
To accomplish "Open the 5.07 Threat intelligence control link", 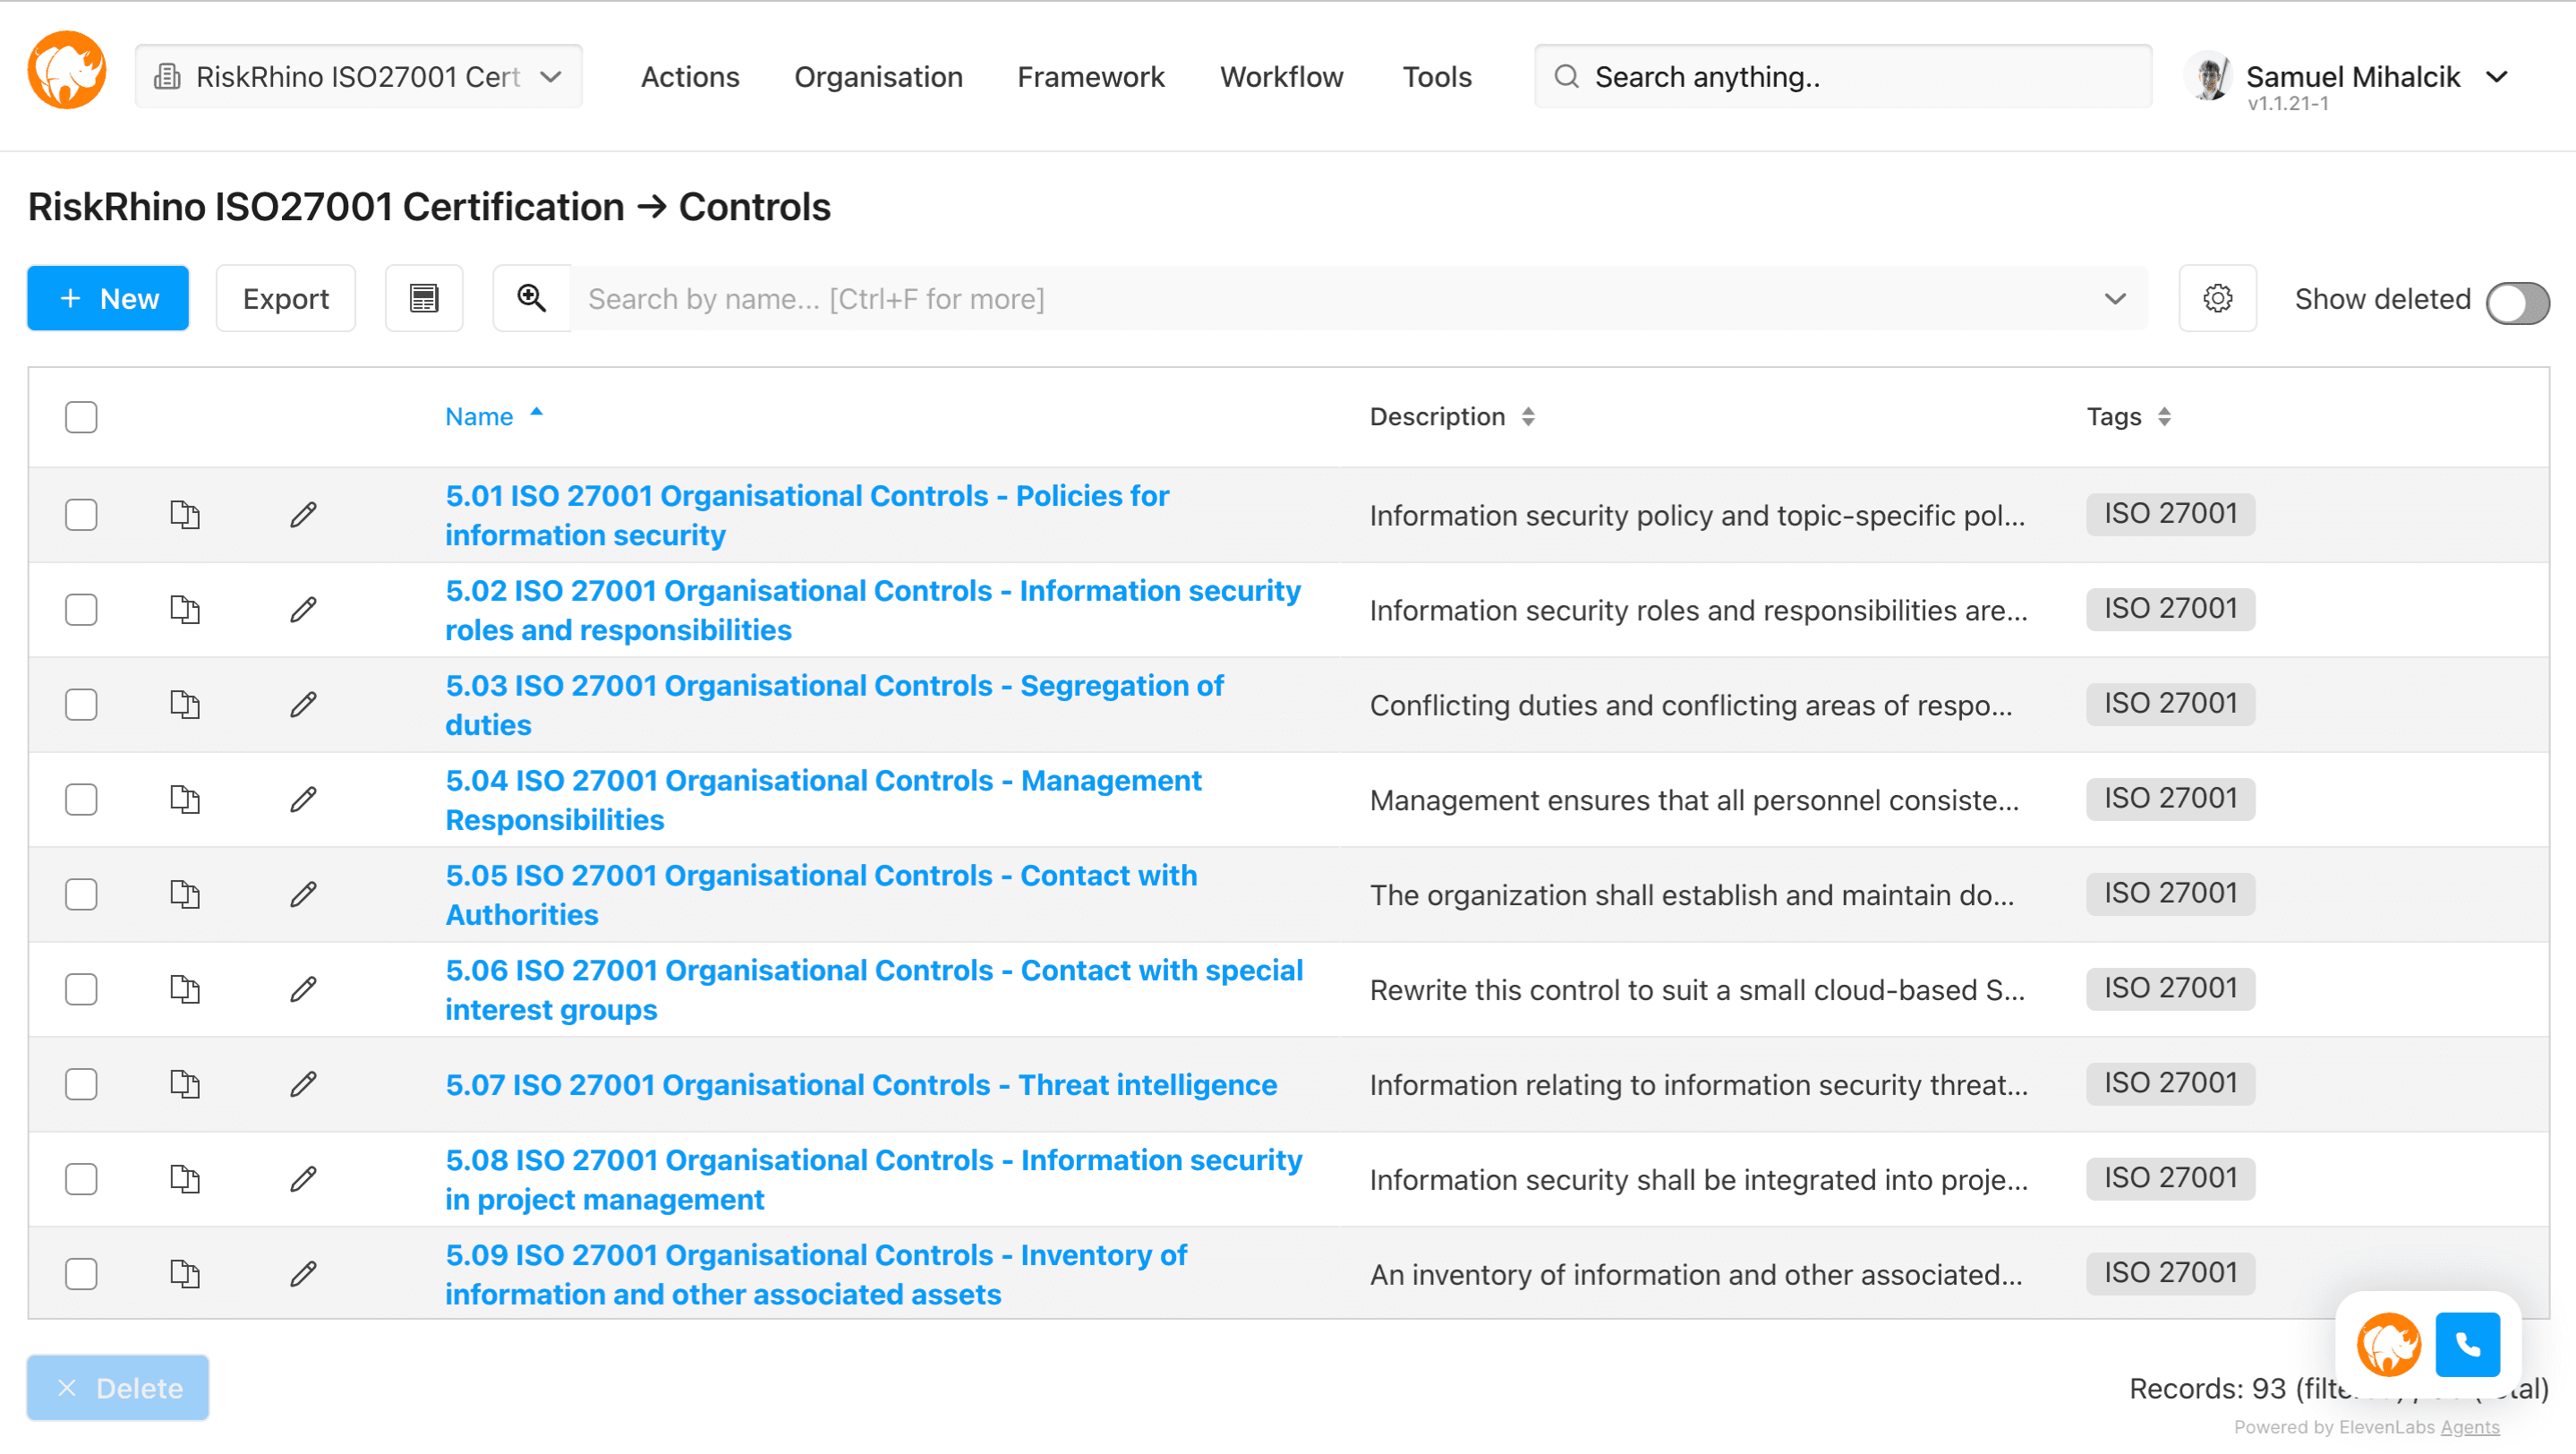I will point(861,1085).
